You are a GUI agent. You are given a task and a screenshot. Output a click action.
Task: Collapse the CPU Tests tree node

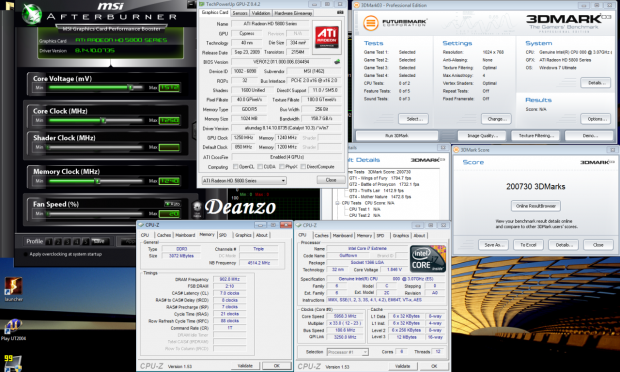pyautogui.click(x=337, y=203)
